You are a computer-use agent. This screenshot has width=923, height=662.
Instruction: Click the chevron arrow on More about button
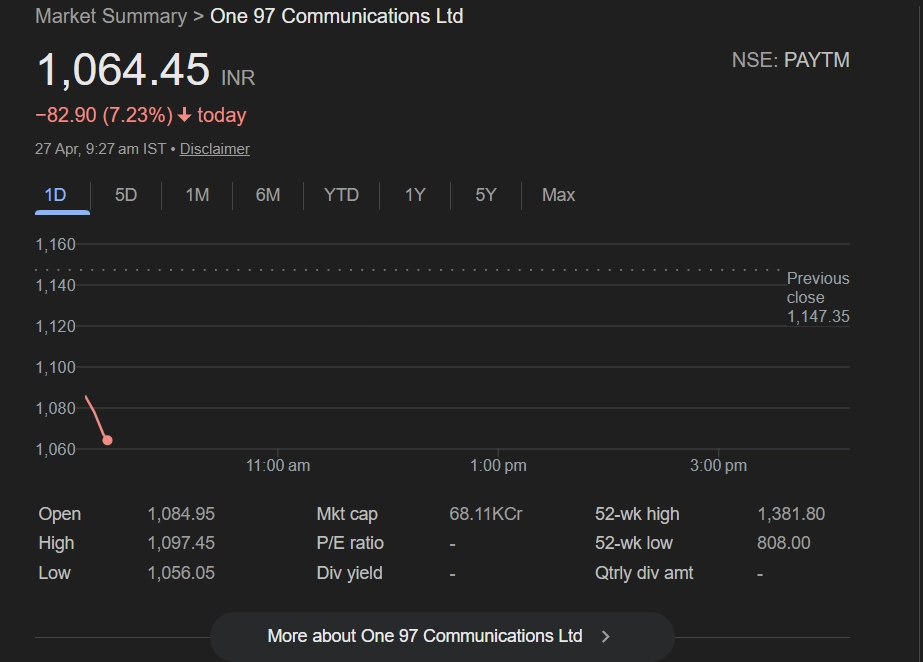click(x=606, y=636)
